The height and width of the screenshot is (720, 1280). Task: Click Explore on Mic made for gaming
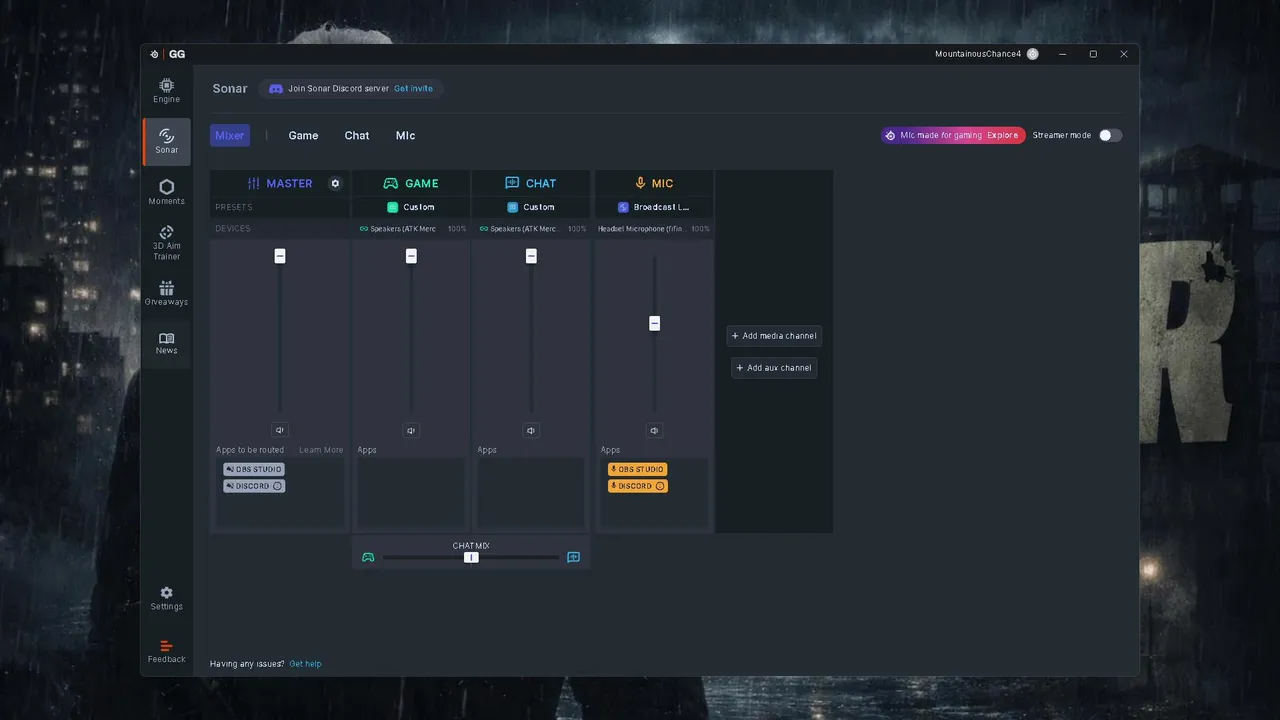click(1002, 135)
